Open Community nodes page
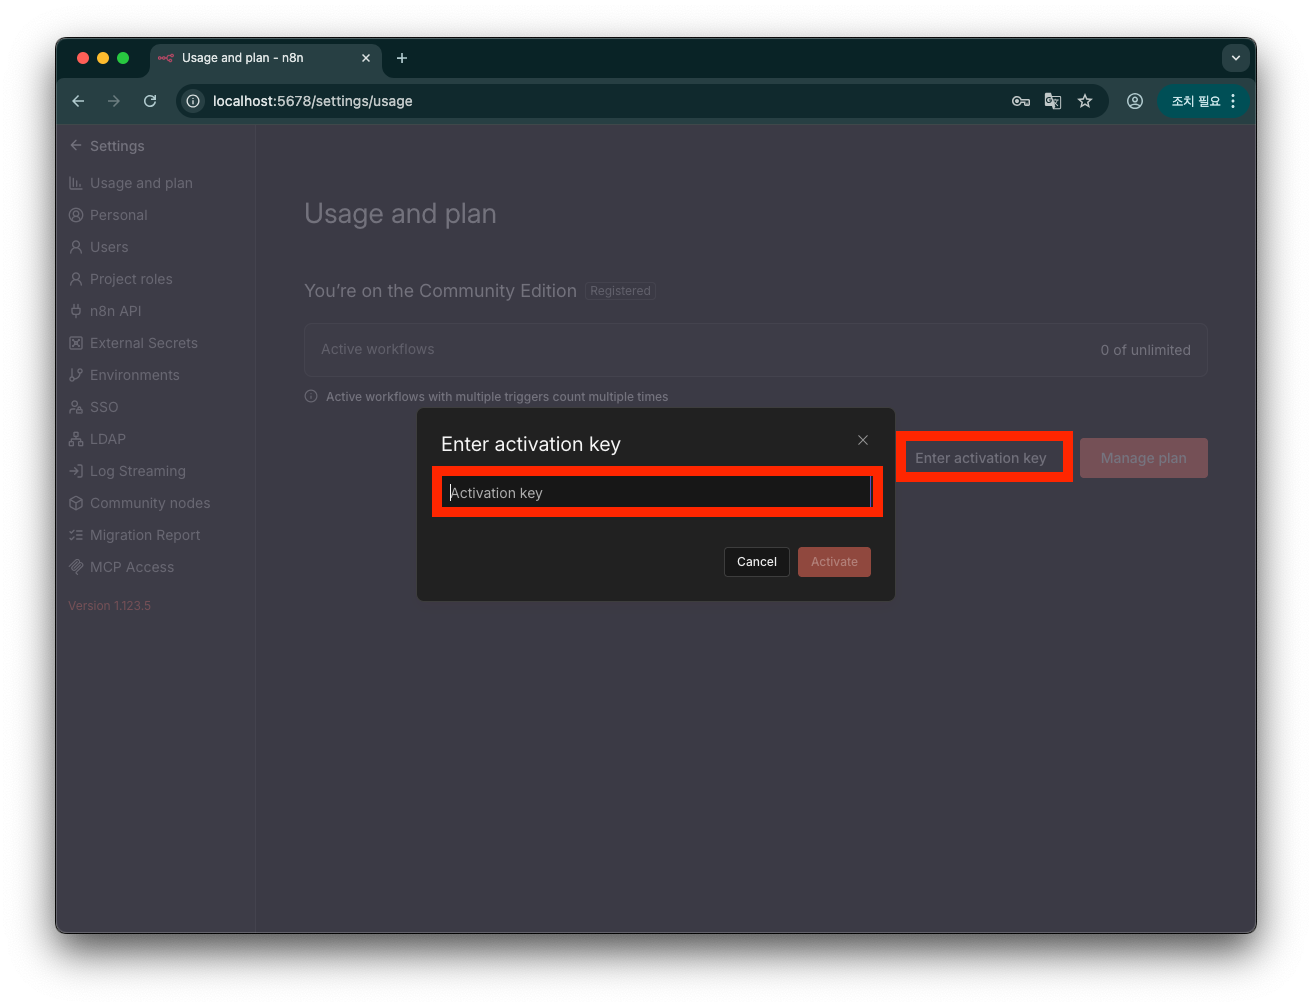This screenshot has height=1007, width=1312. click(150, 503)
